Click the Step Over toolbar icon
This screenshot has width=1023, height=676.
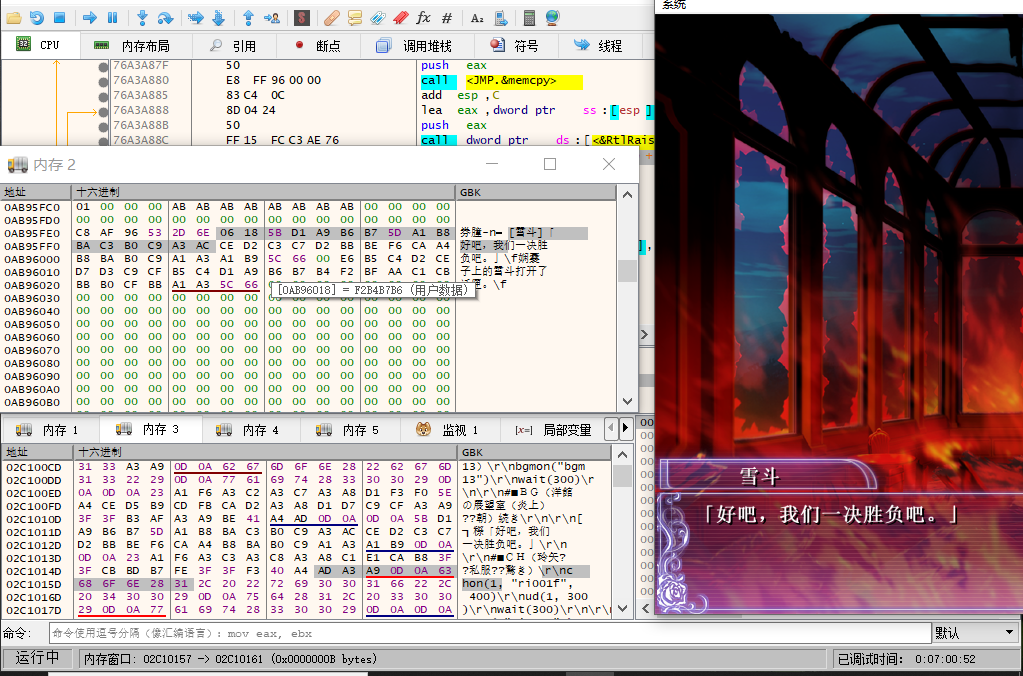pyautogui.click(x=165, y=17)
